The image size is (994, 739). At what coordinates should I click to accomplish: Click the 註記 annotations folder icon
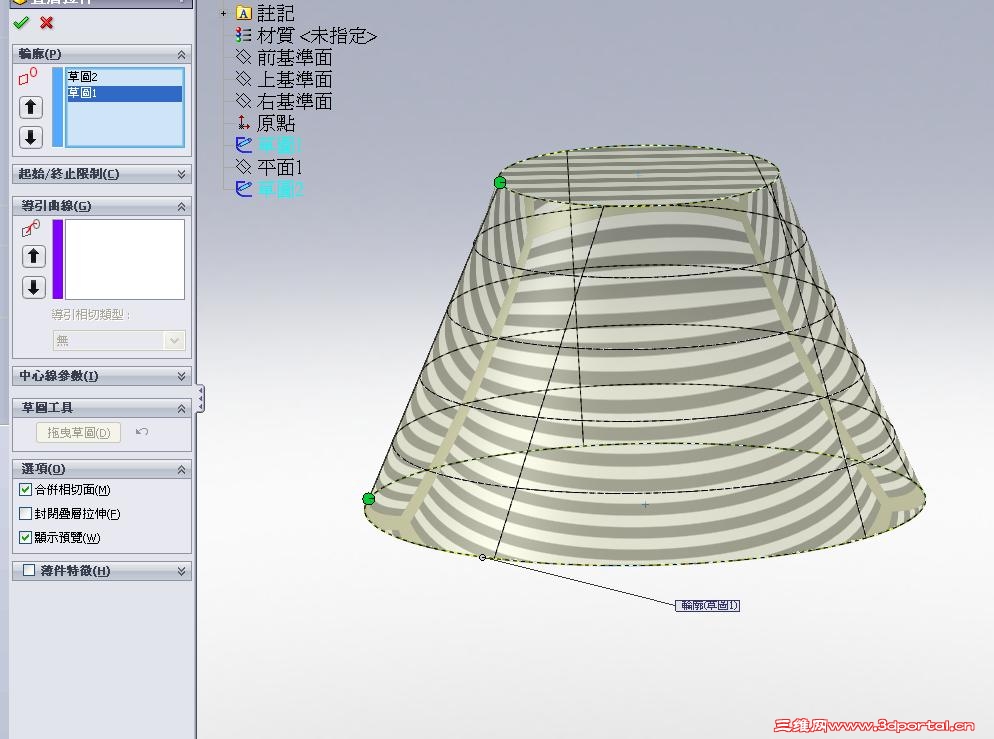click(243, 13)
